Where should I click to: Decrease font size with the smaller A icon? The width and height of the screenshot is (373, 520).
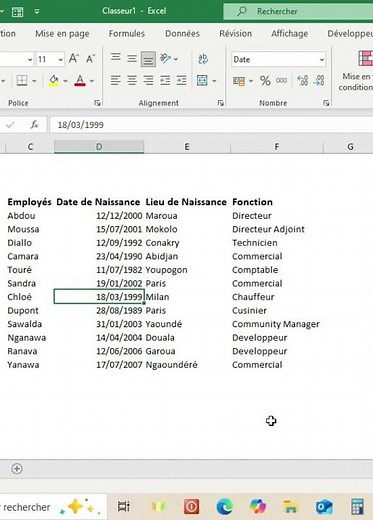[90, 59]
